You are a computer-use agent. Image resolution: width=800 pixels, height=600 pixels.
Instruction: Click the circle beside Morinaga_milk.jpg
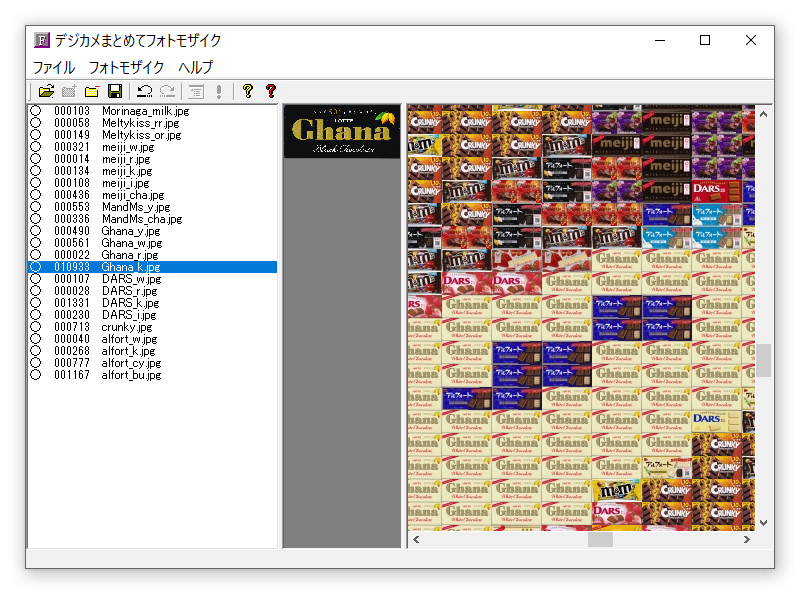pos(35,111)
